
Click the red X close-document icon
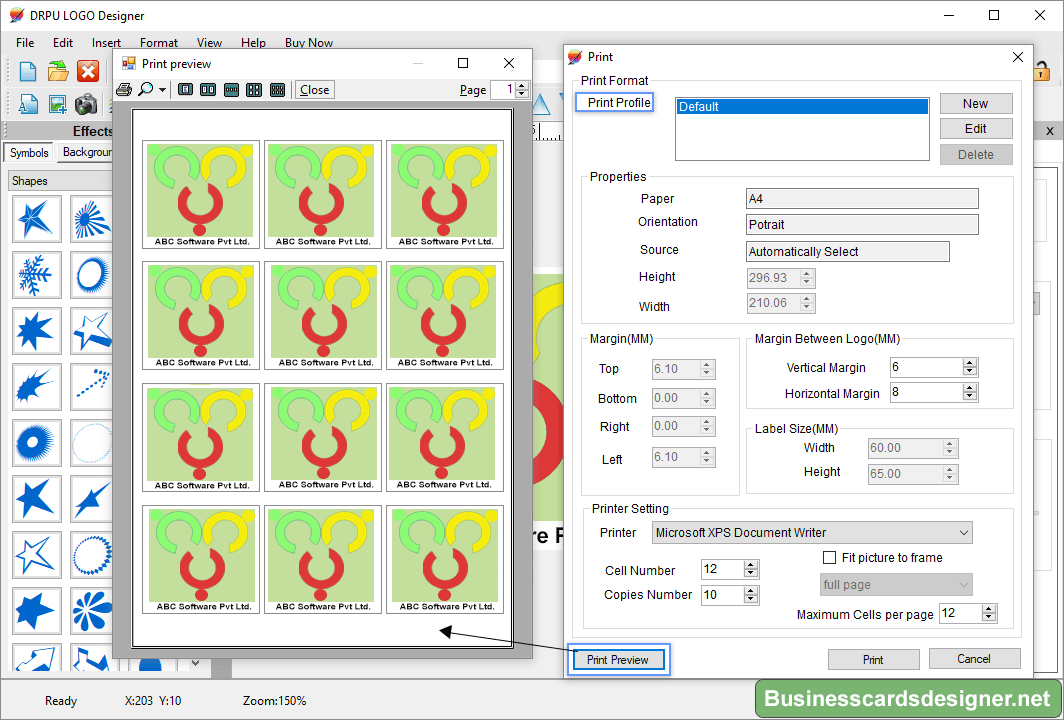[x=88, y=71]
